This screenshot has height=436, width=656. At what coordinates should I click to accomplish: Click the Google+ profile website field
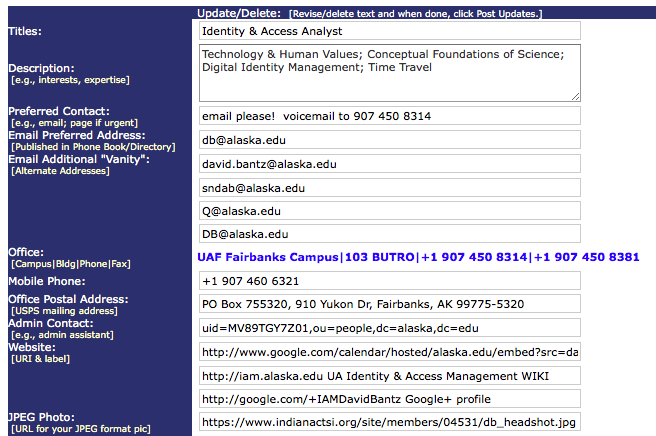tap(390, 399)
